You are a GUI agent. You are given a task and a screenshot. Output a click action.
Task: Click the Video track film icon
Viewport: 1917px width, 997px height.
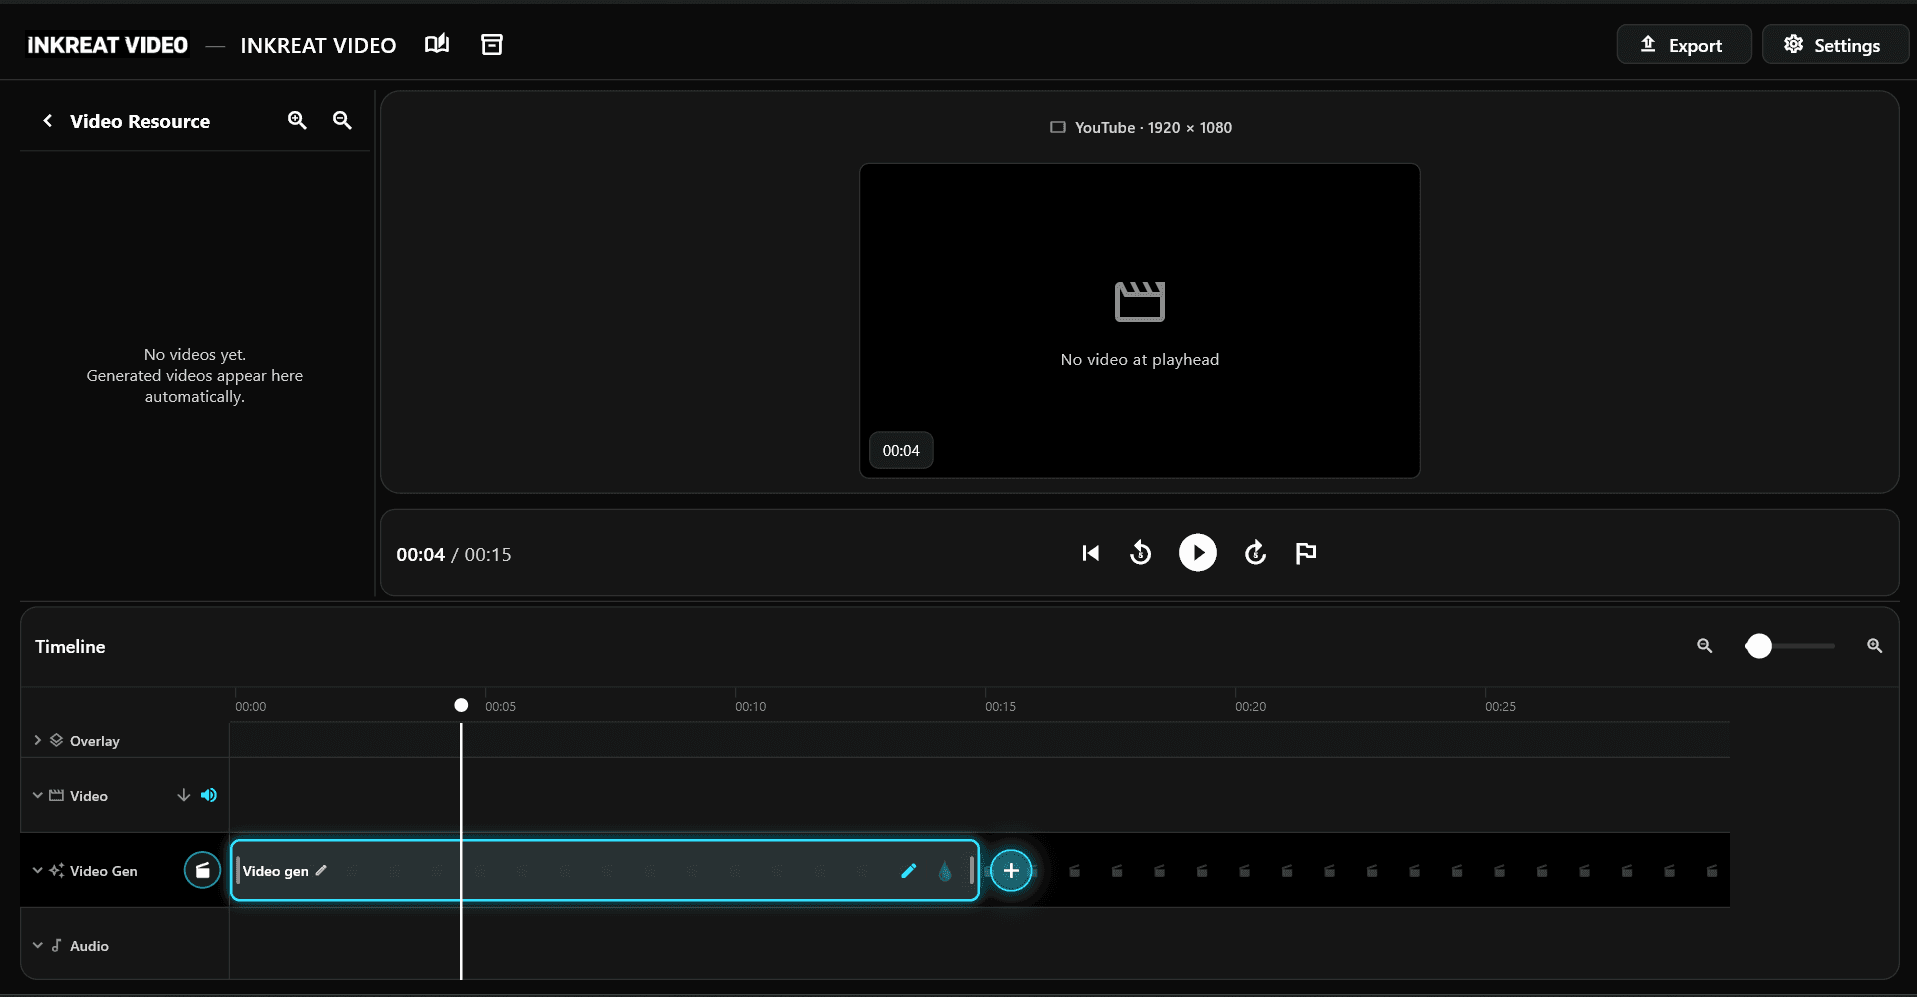(x=57, y=795)
